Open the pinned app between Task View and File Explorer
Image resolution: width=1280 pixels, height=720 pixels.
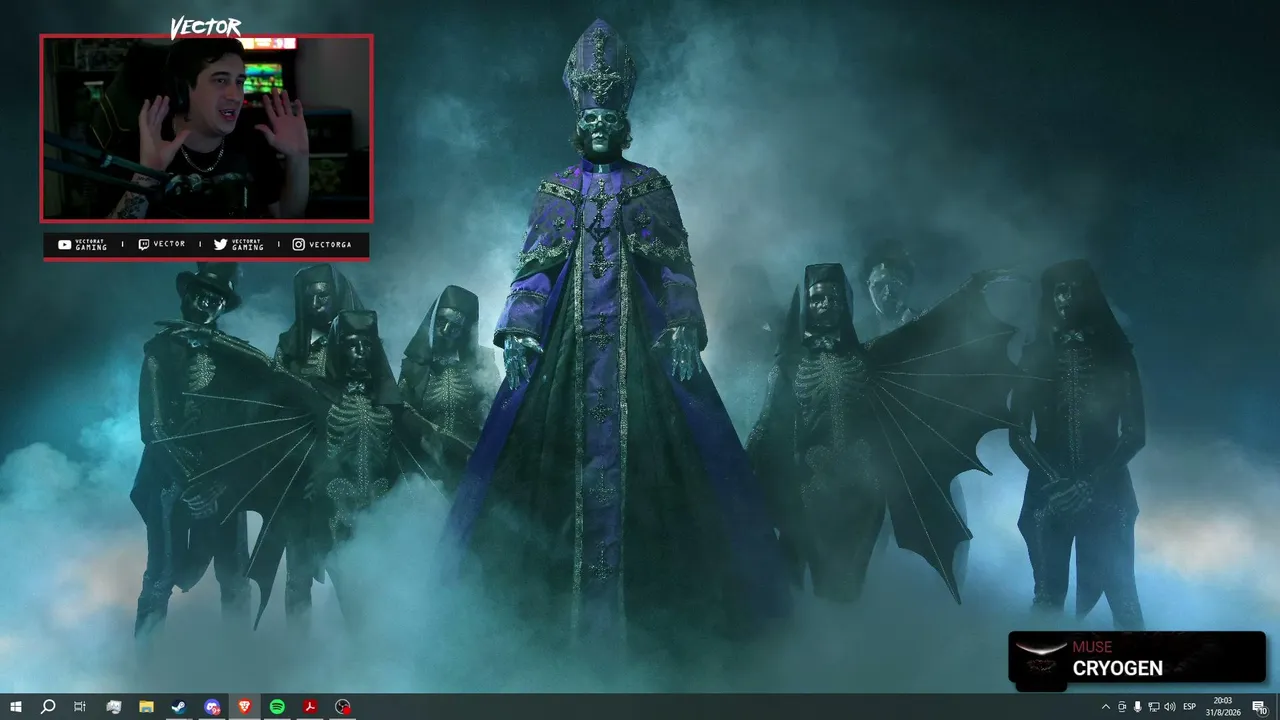(113, 707)
